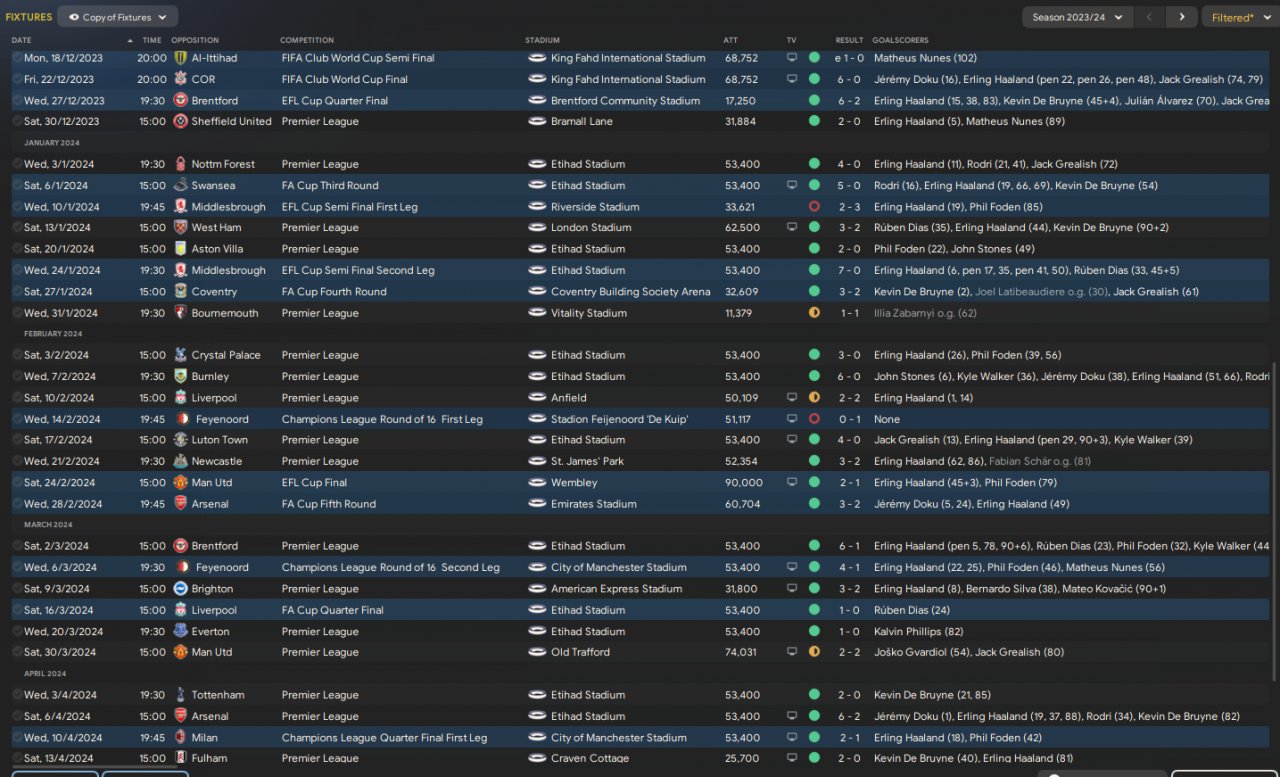This screenshot has width=1280, height=777.
Task: Click the Competition column header
Action: point(307,40)
